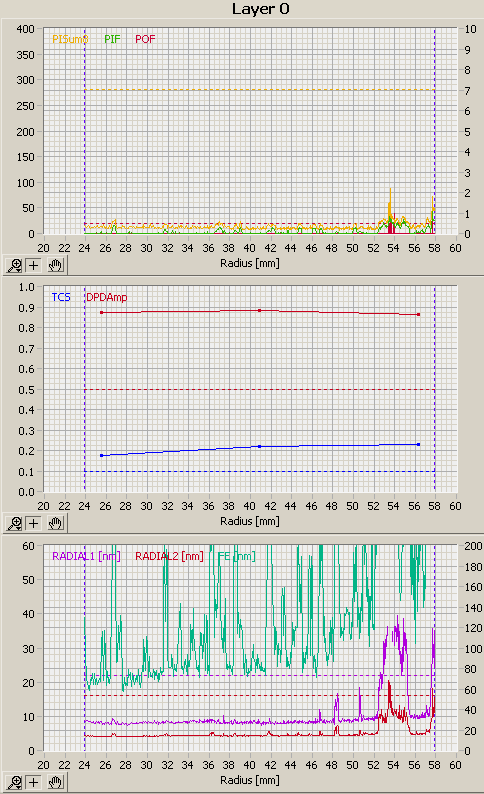Activate the crosshair cursor tool for the top chart
The image size is (484, 794).
tap(34, 265)
